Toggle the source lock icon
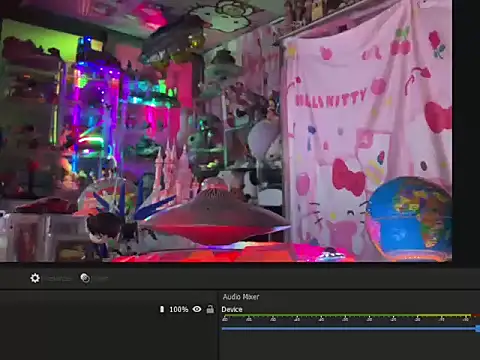Viewport: 480px width, 360px height. point(210,309)
